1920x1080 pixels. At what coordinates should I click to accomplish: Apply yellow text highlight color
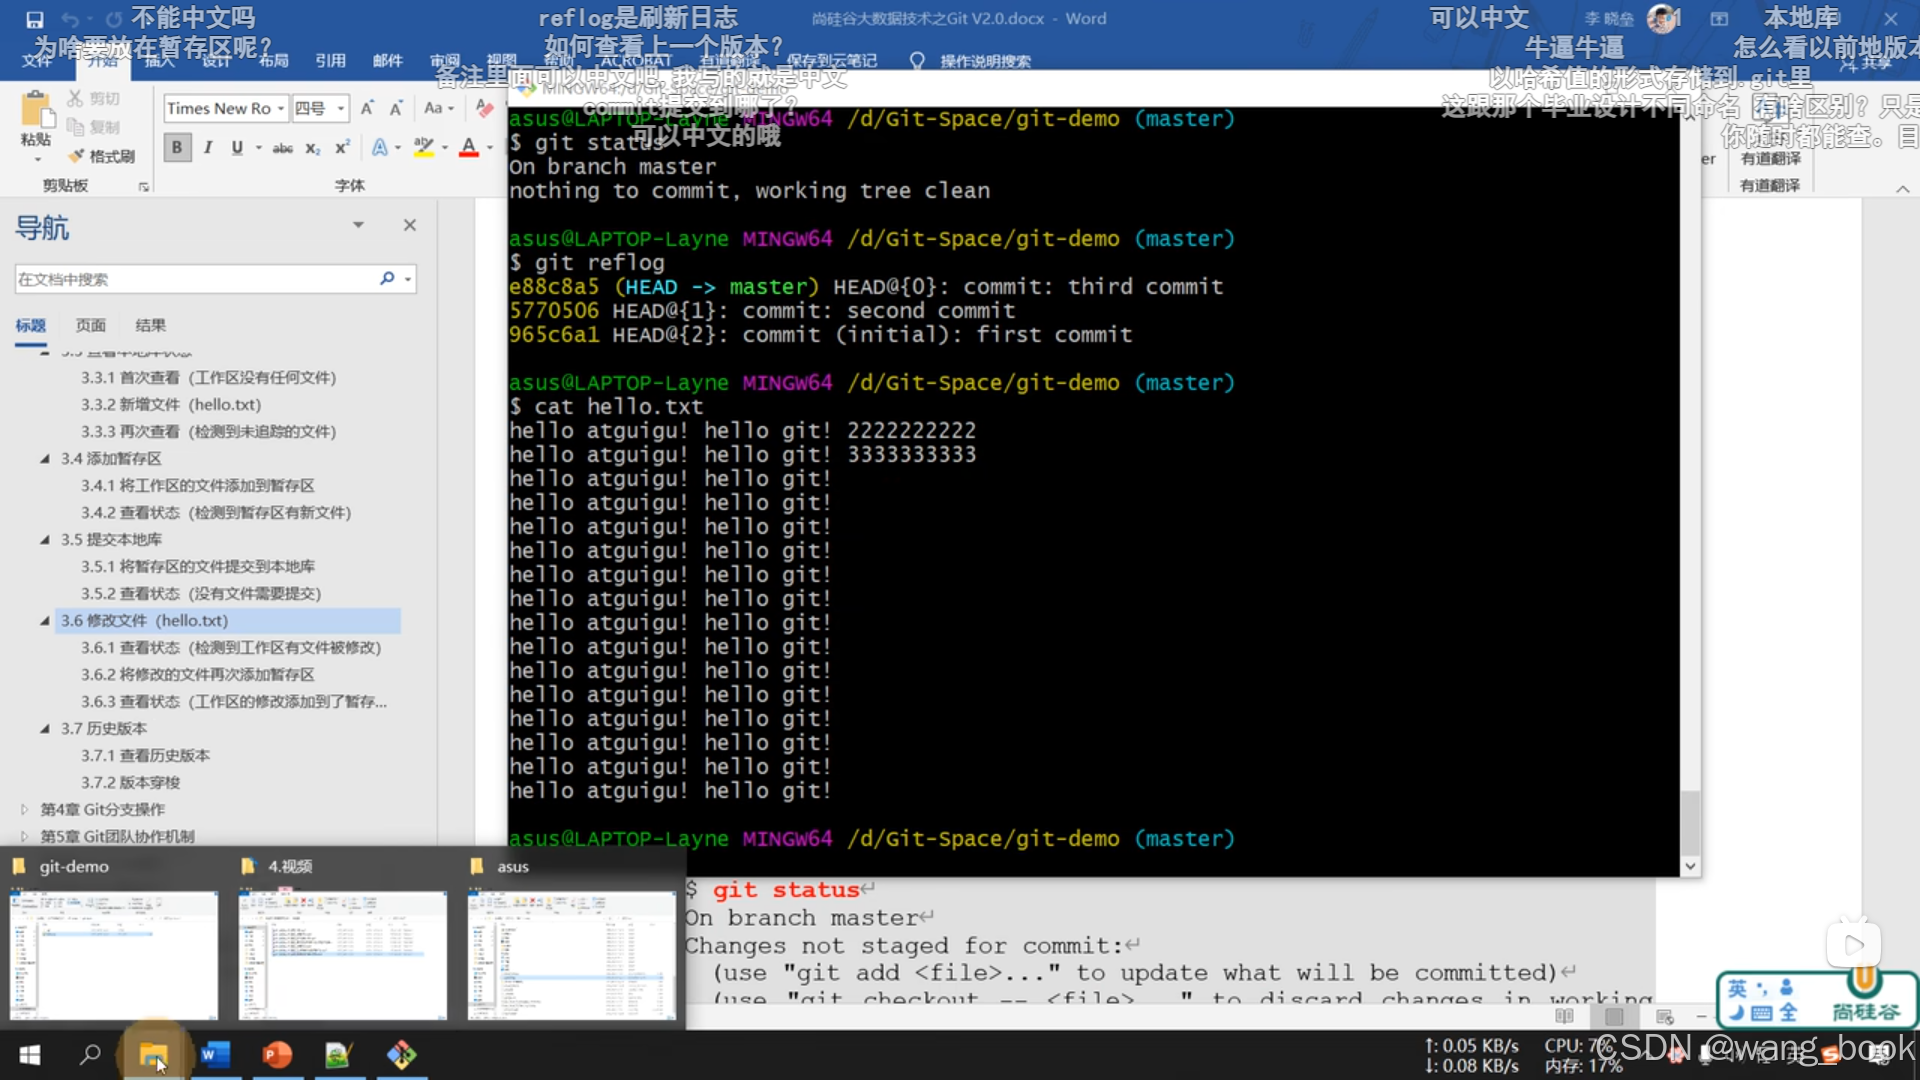click(424, 148)
